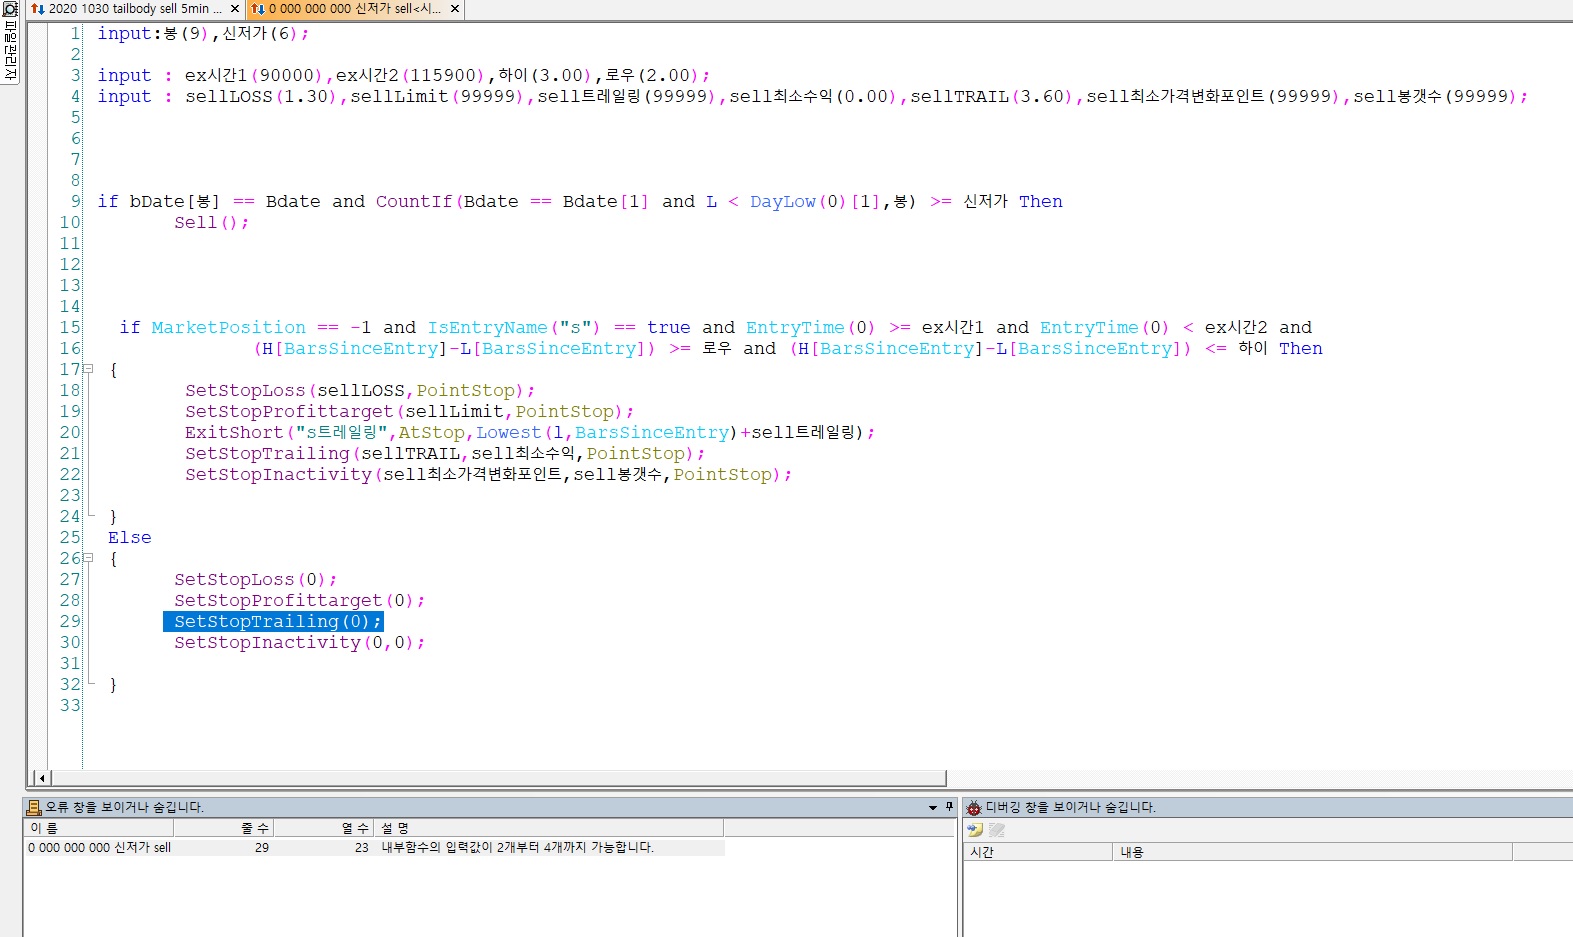1573x937 pixels.
Task: Close the 2020 1030 tailbody sell tab
Action: point(235,9)
